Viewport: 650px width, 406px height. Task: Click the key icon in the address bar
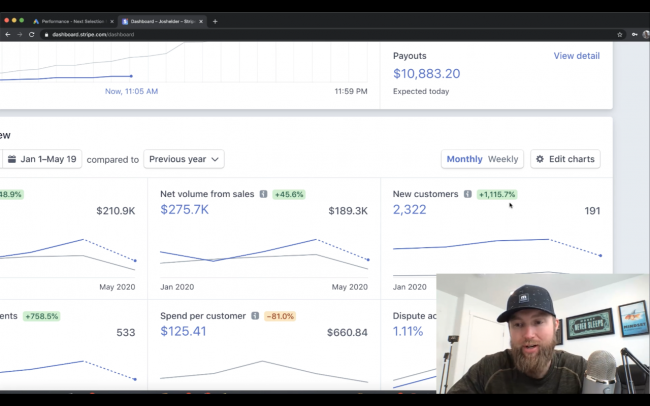point(635,34)
